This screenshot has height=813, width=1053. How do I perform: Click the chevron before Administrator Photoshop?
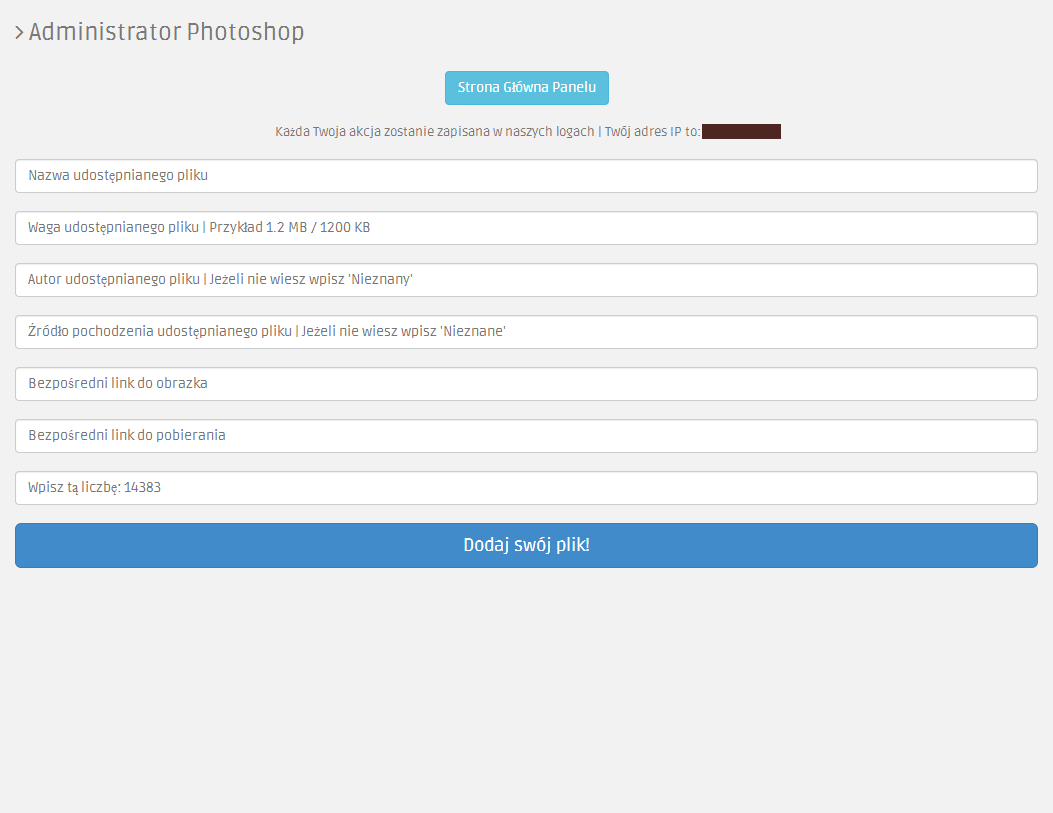(19, 32)
